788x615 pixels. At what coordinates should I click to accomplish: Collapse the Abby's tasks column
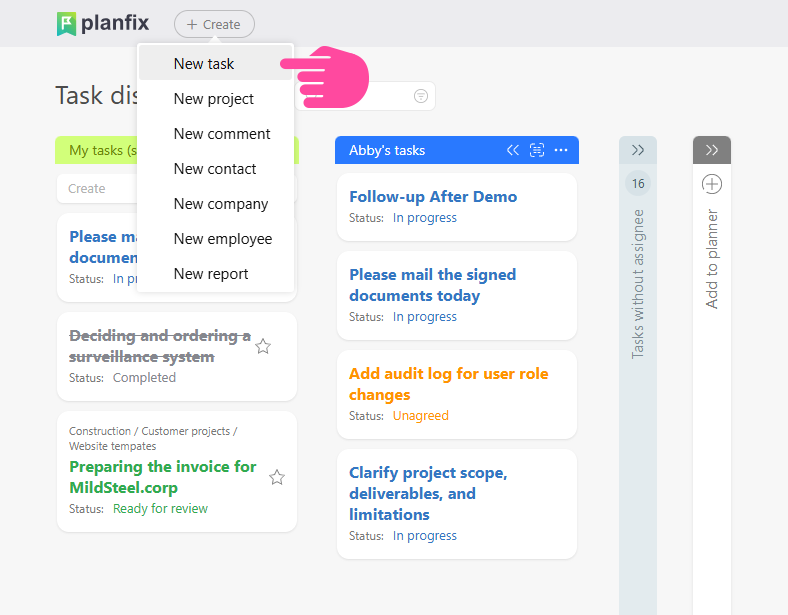[513, 150]
